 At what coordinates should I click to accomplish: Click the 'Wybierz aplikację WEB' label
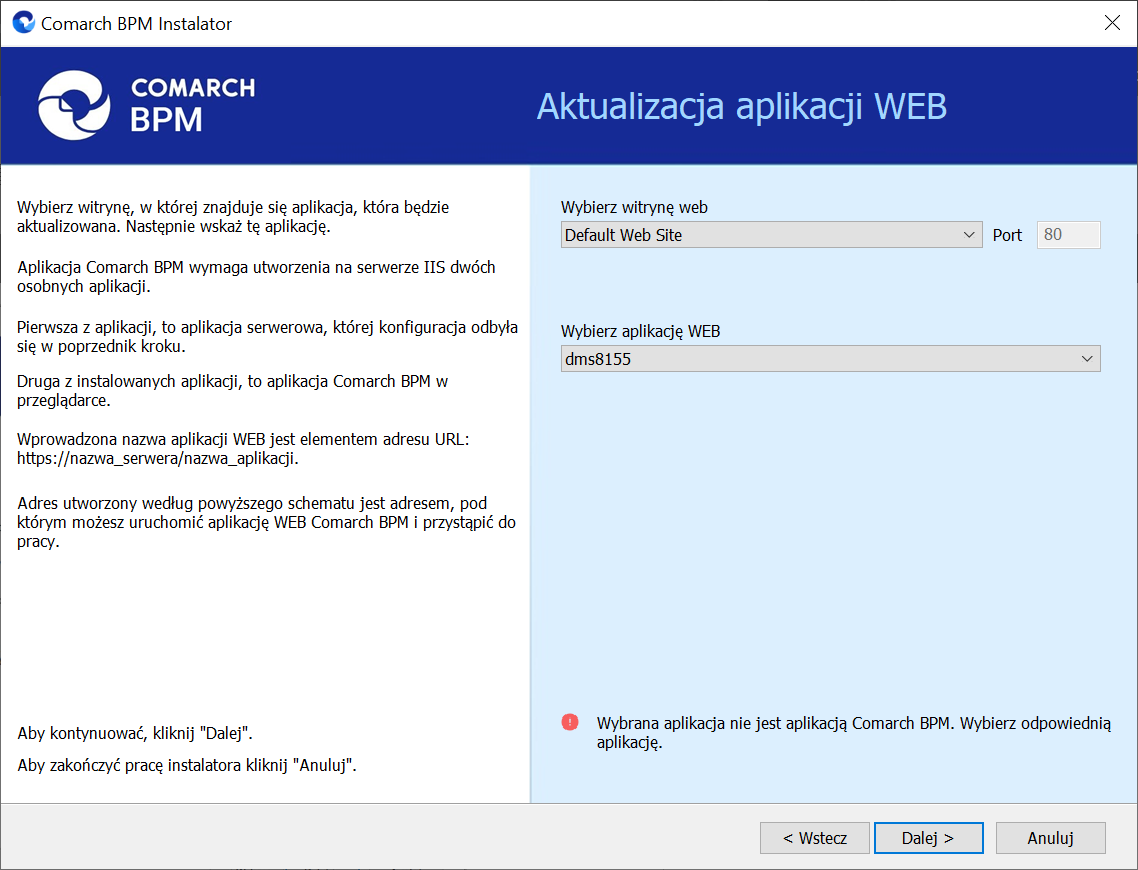point(640,332)
